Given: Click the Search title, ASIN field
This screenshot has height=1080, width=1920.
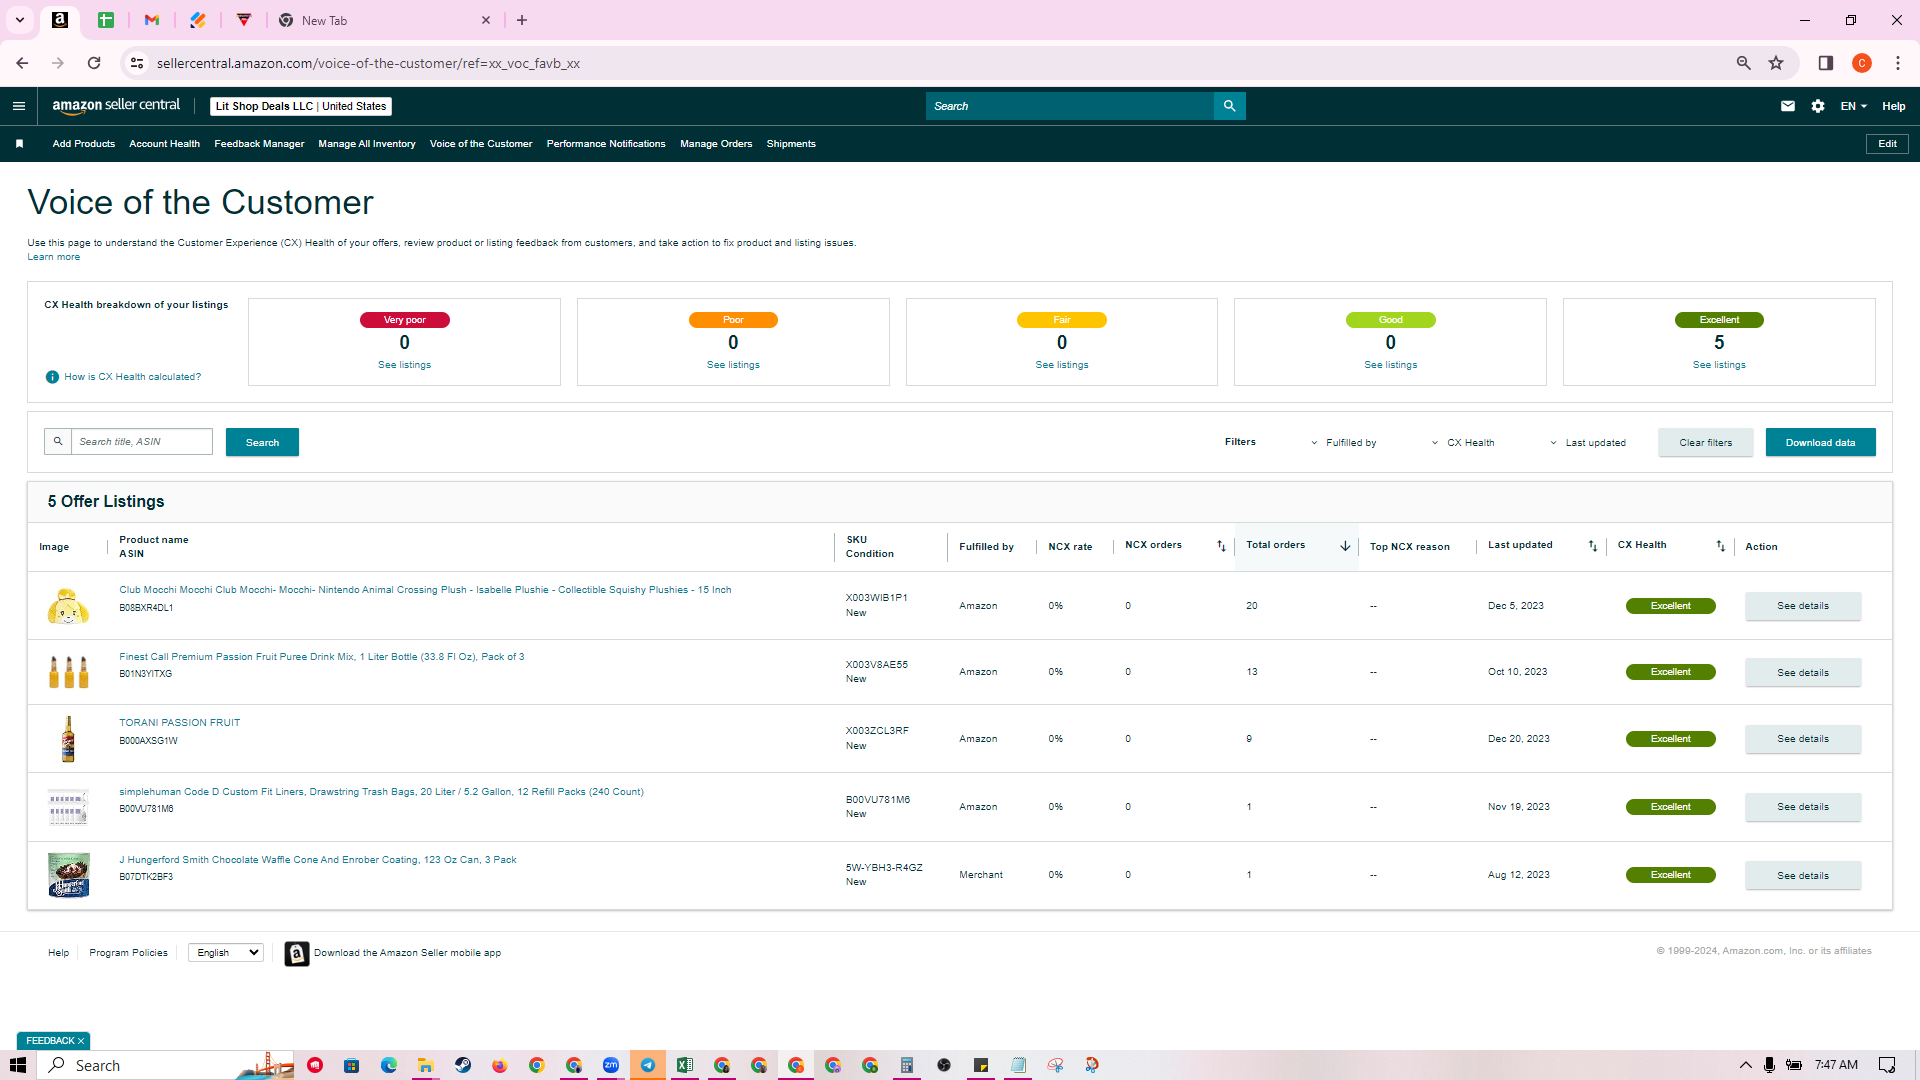Looking at the screenshot, I should [141, 442].
